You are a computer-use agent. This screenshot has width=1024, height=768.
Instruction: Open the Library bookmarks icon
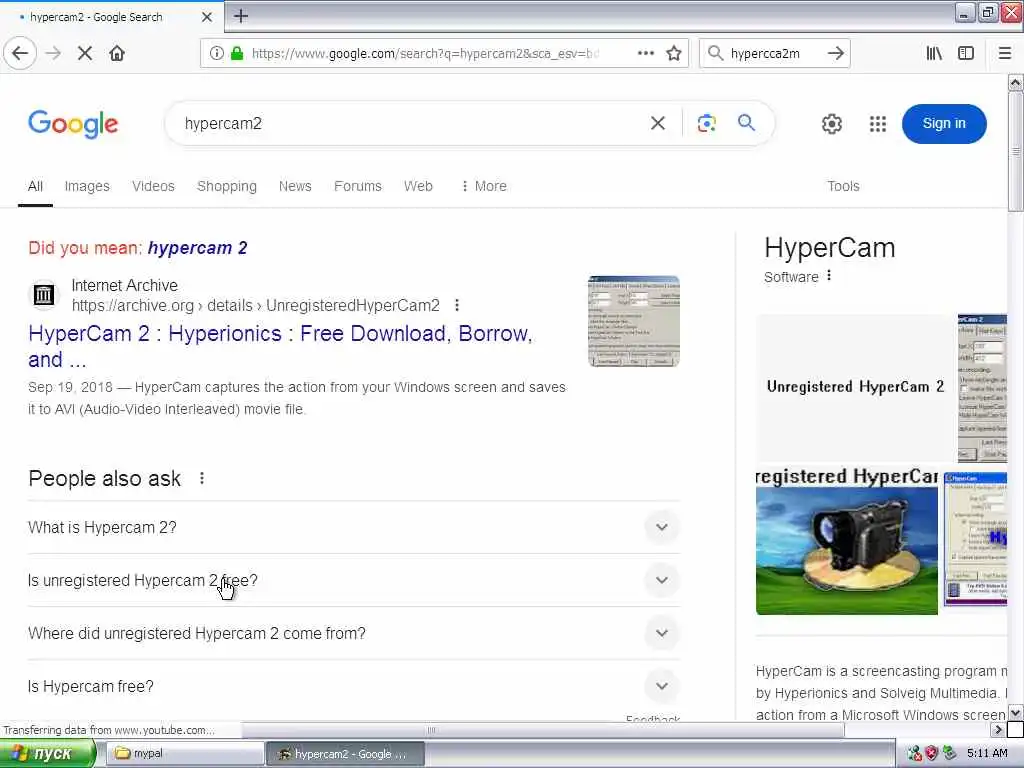(x=934, y=54)
